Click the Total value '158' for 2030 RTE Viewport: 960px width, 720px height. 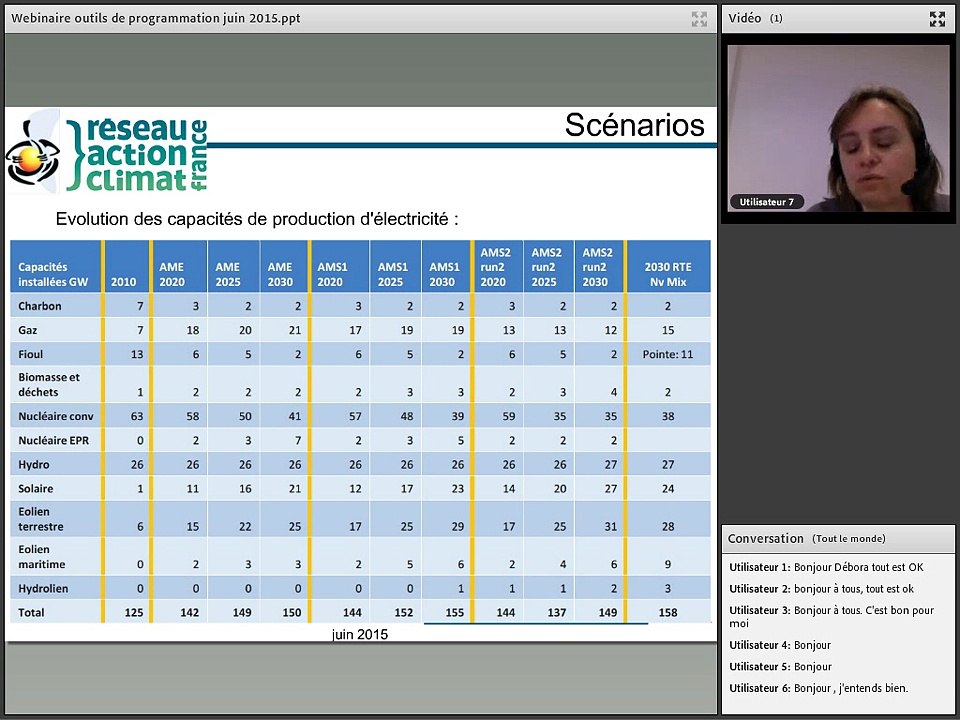point(668,612)
